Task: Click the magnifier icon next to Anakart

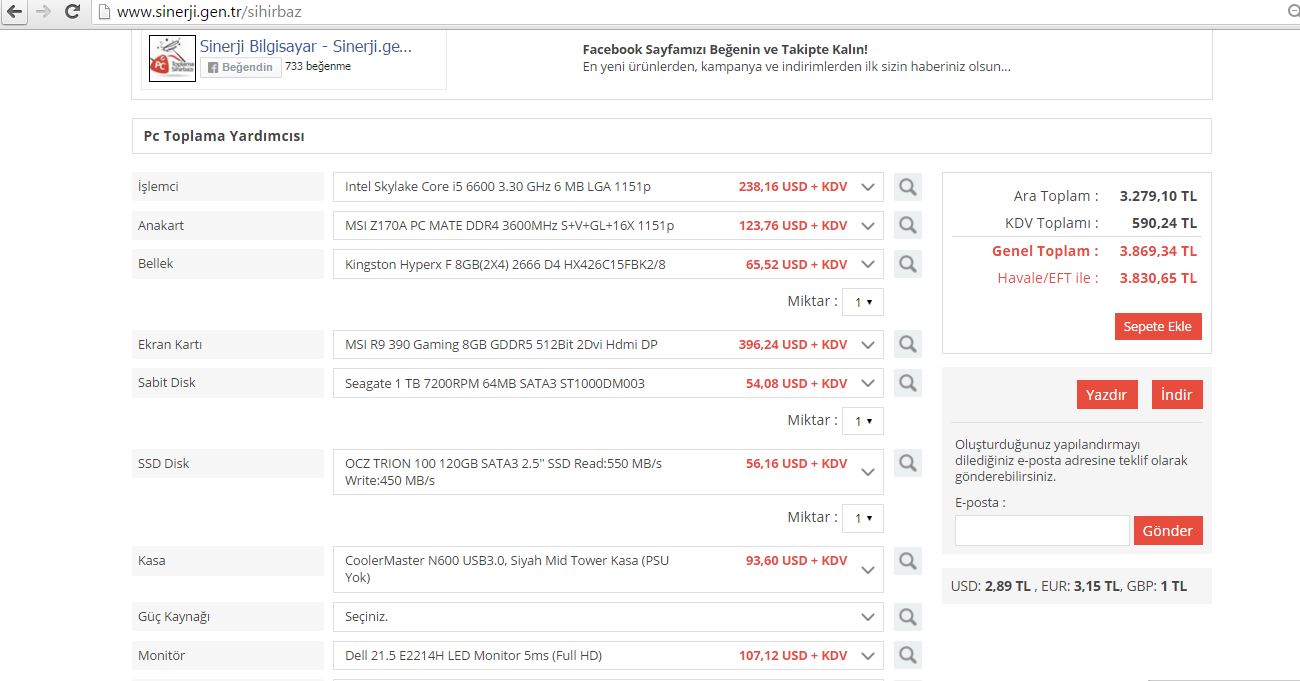Action: tap(908, 225)
